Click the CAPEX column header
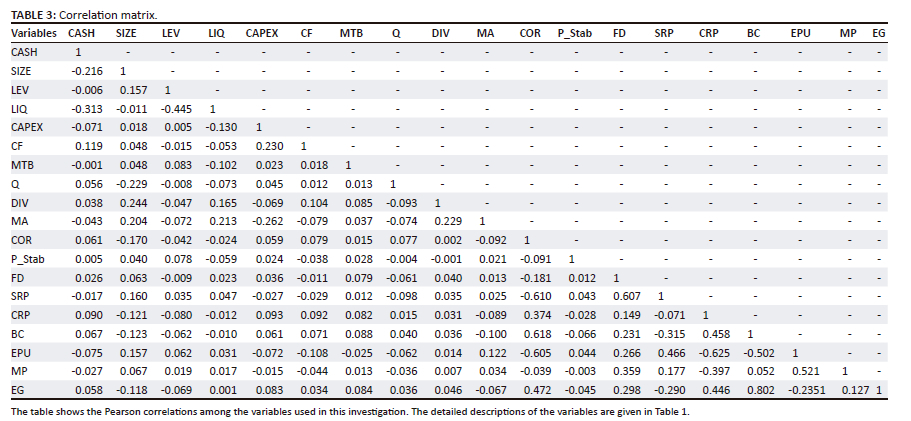Viewport: 911px width, 421px height. 263,34
